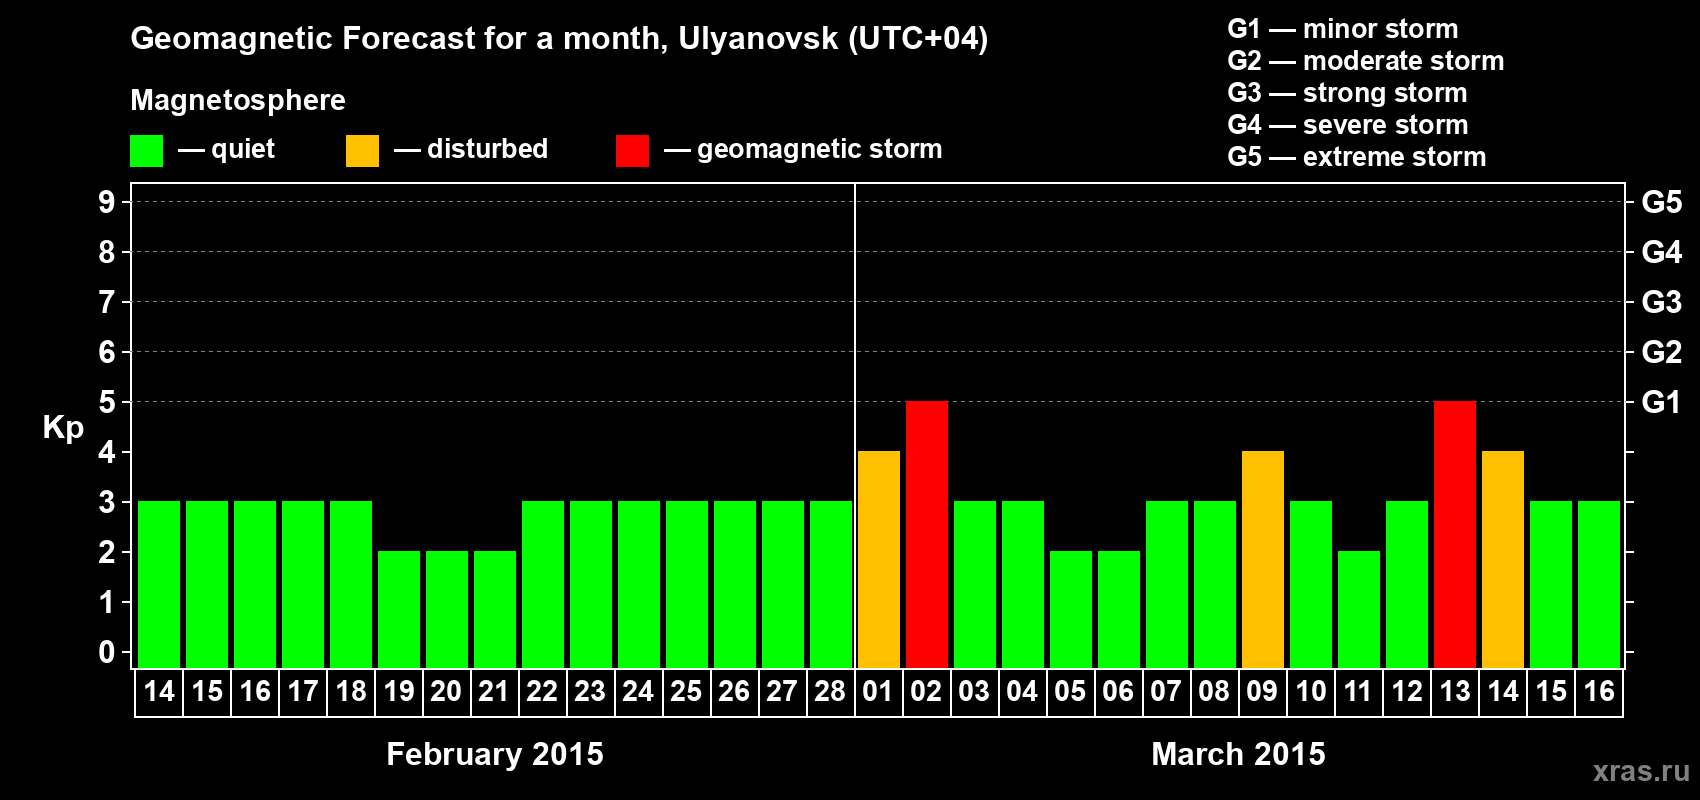Click the orange disturbed legend swatch

362,151
